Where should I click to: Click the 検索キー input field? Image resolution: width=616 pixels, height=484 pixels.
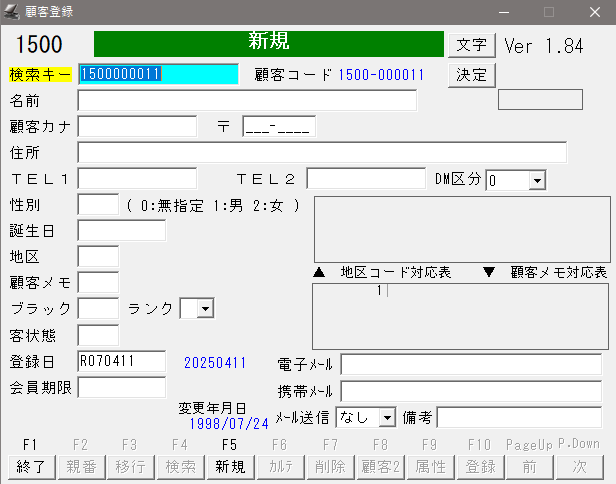(x=158, y=74)
